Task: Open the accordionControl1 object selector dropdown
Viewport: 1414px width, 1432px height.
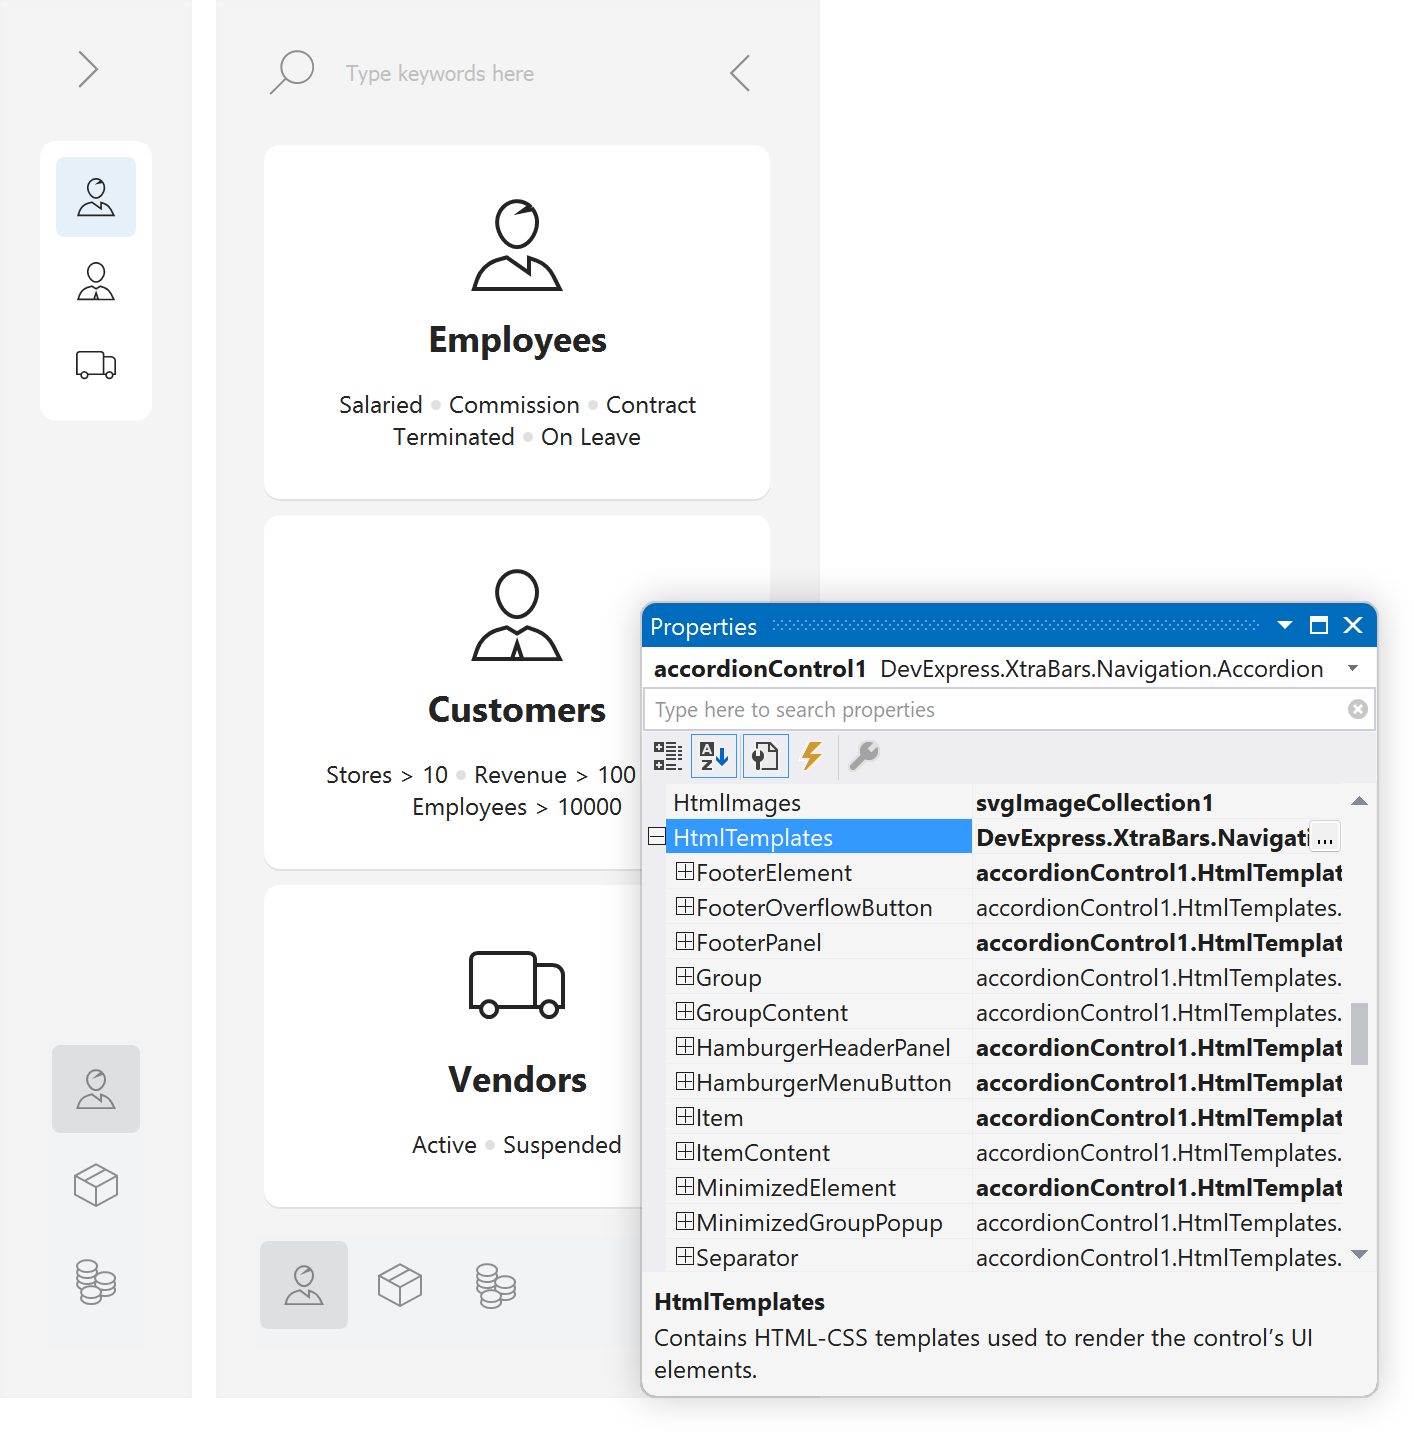Action: 1353,668
